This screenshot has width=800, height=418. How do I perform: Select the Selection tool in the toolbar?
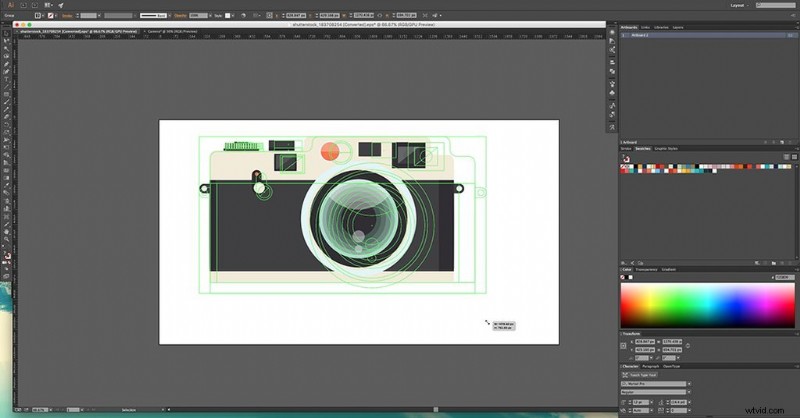click(6, 33)
